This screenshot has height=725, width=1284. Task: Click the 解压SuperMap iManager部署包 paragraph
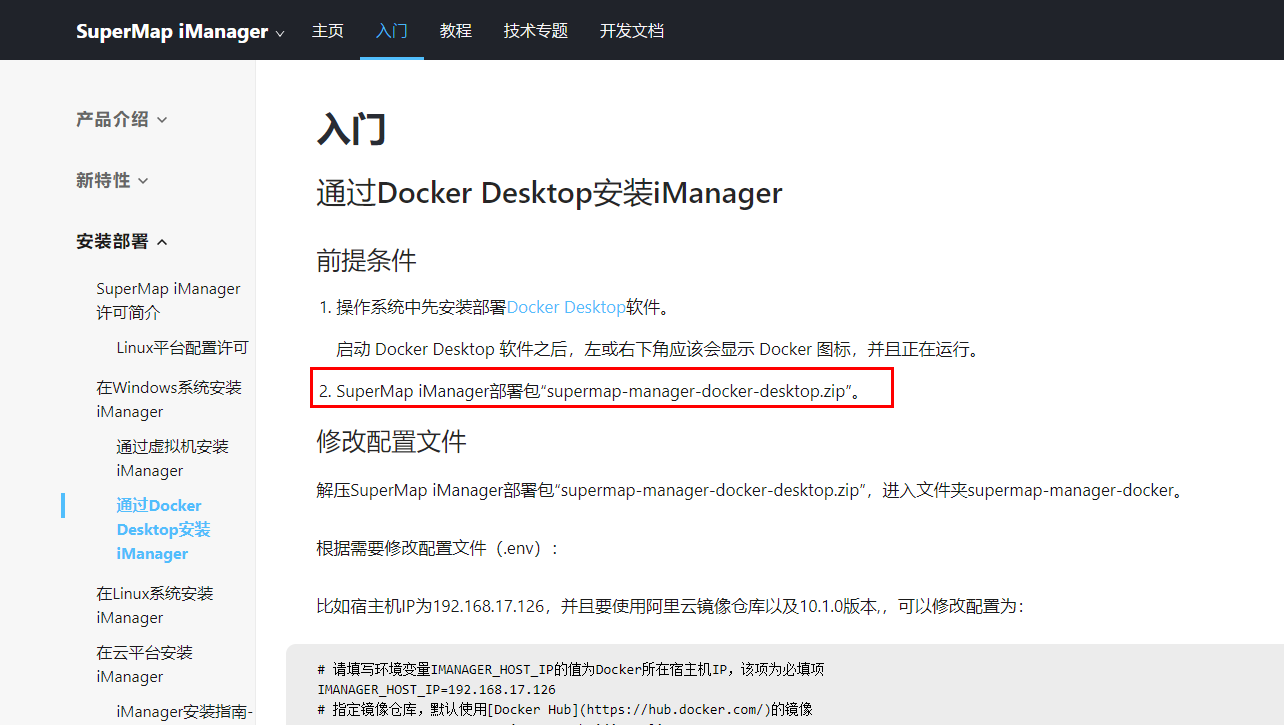tap(750, 490)
